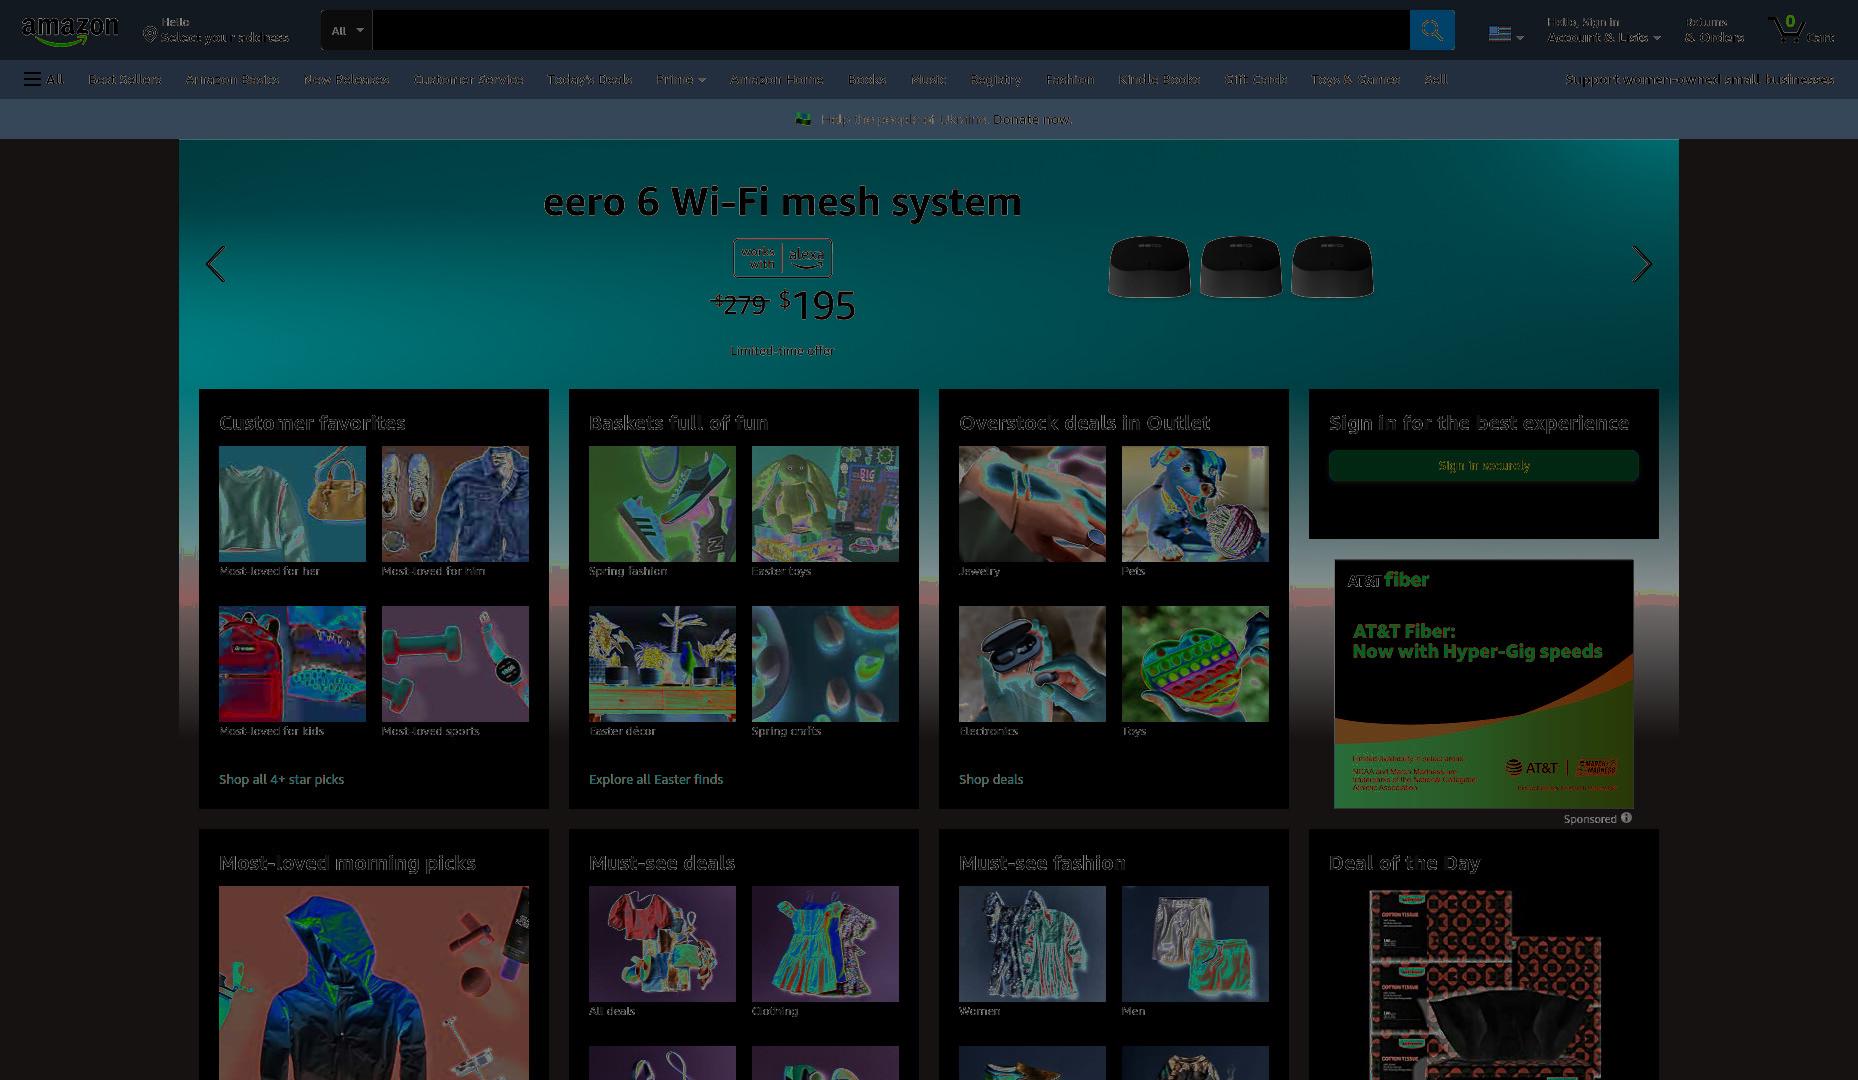Open the Women fashion thumbnail

(x=1032, y=944)
